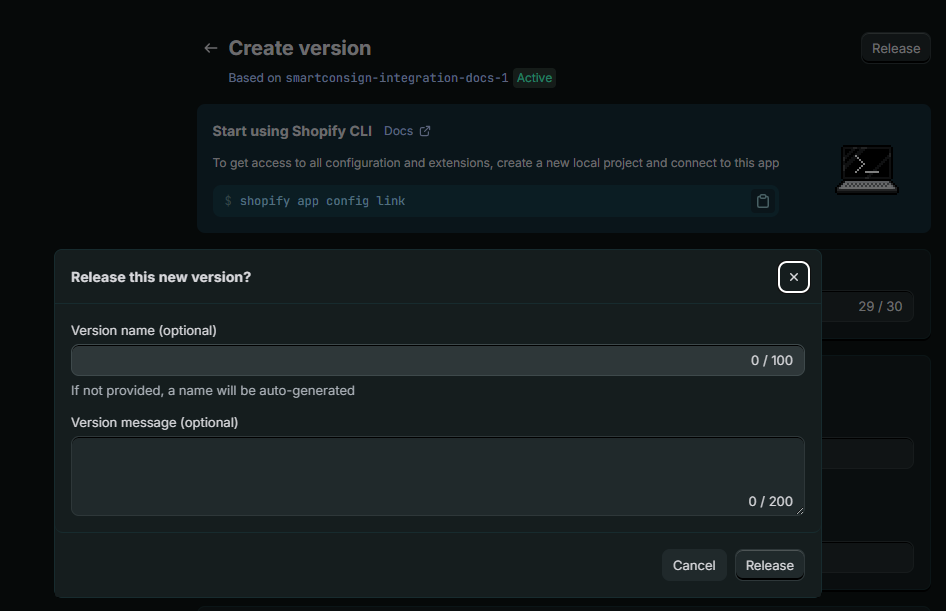The image size is (946, 611).
Task: Click the 'Start using Shopify CLI' heading
Action: pos(292,131)
